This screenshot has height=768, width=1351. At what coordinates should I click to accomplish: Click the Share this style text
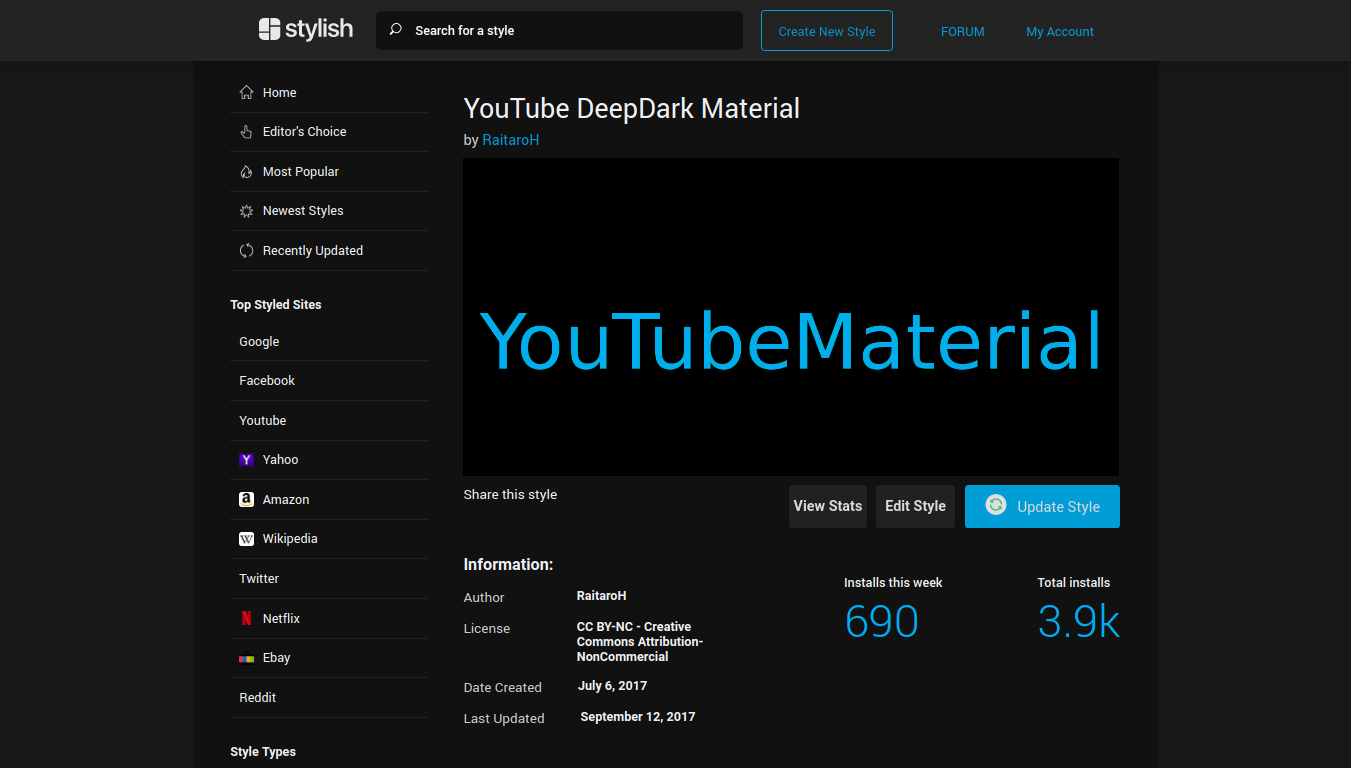click(510, 495)
